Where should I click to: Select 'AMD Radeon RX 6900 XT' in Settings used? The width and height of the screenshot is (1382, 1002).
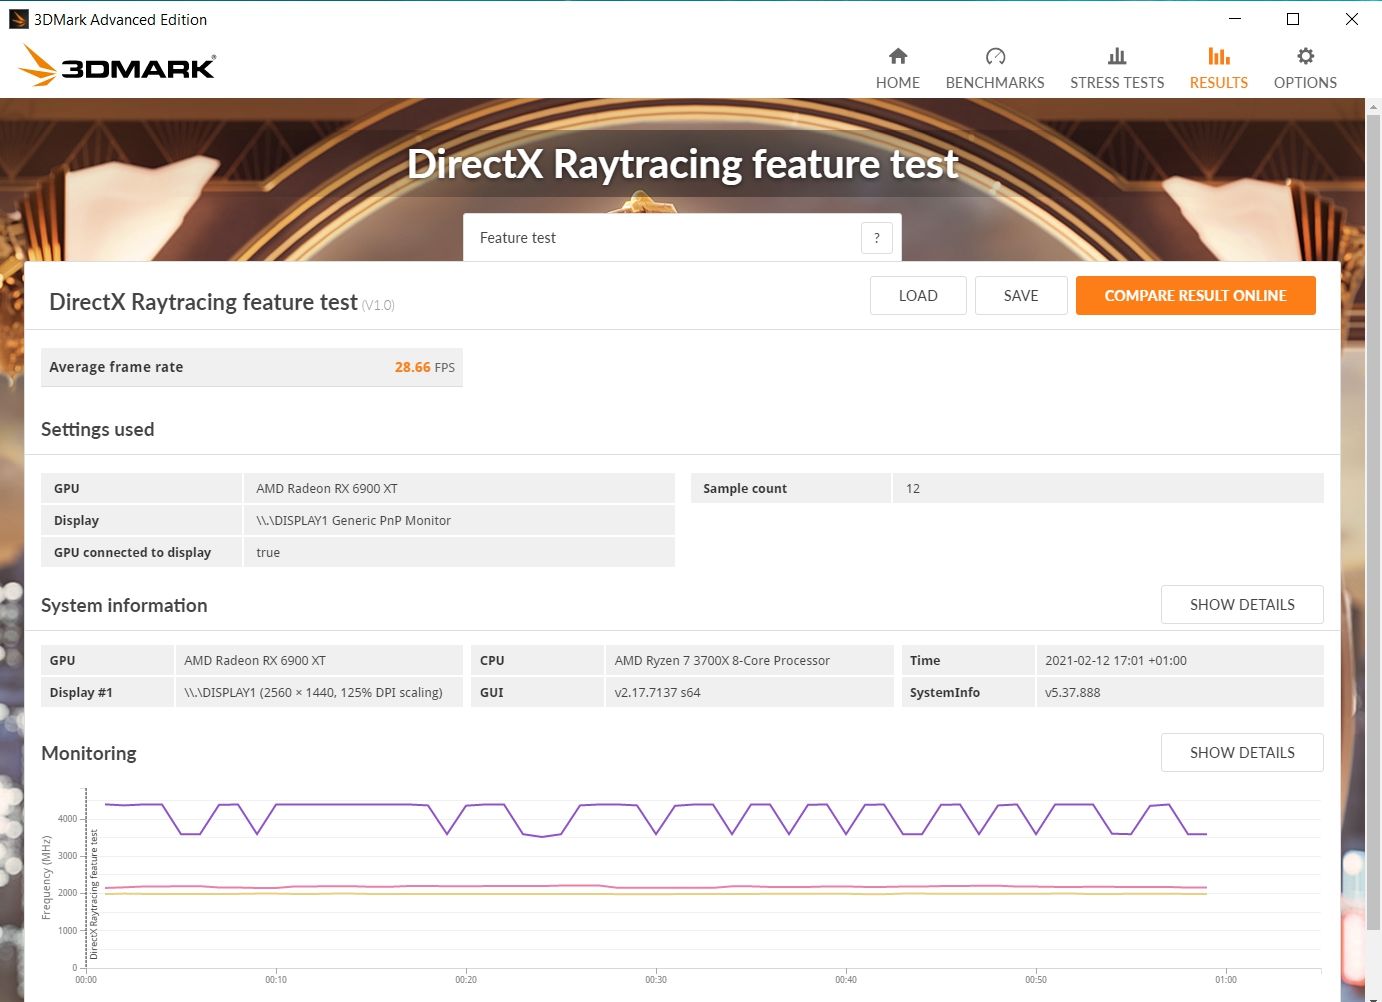[x=327, y=489]
